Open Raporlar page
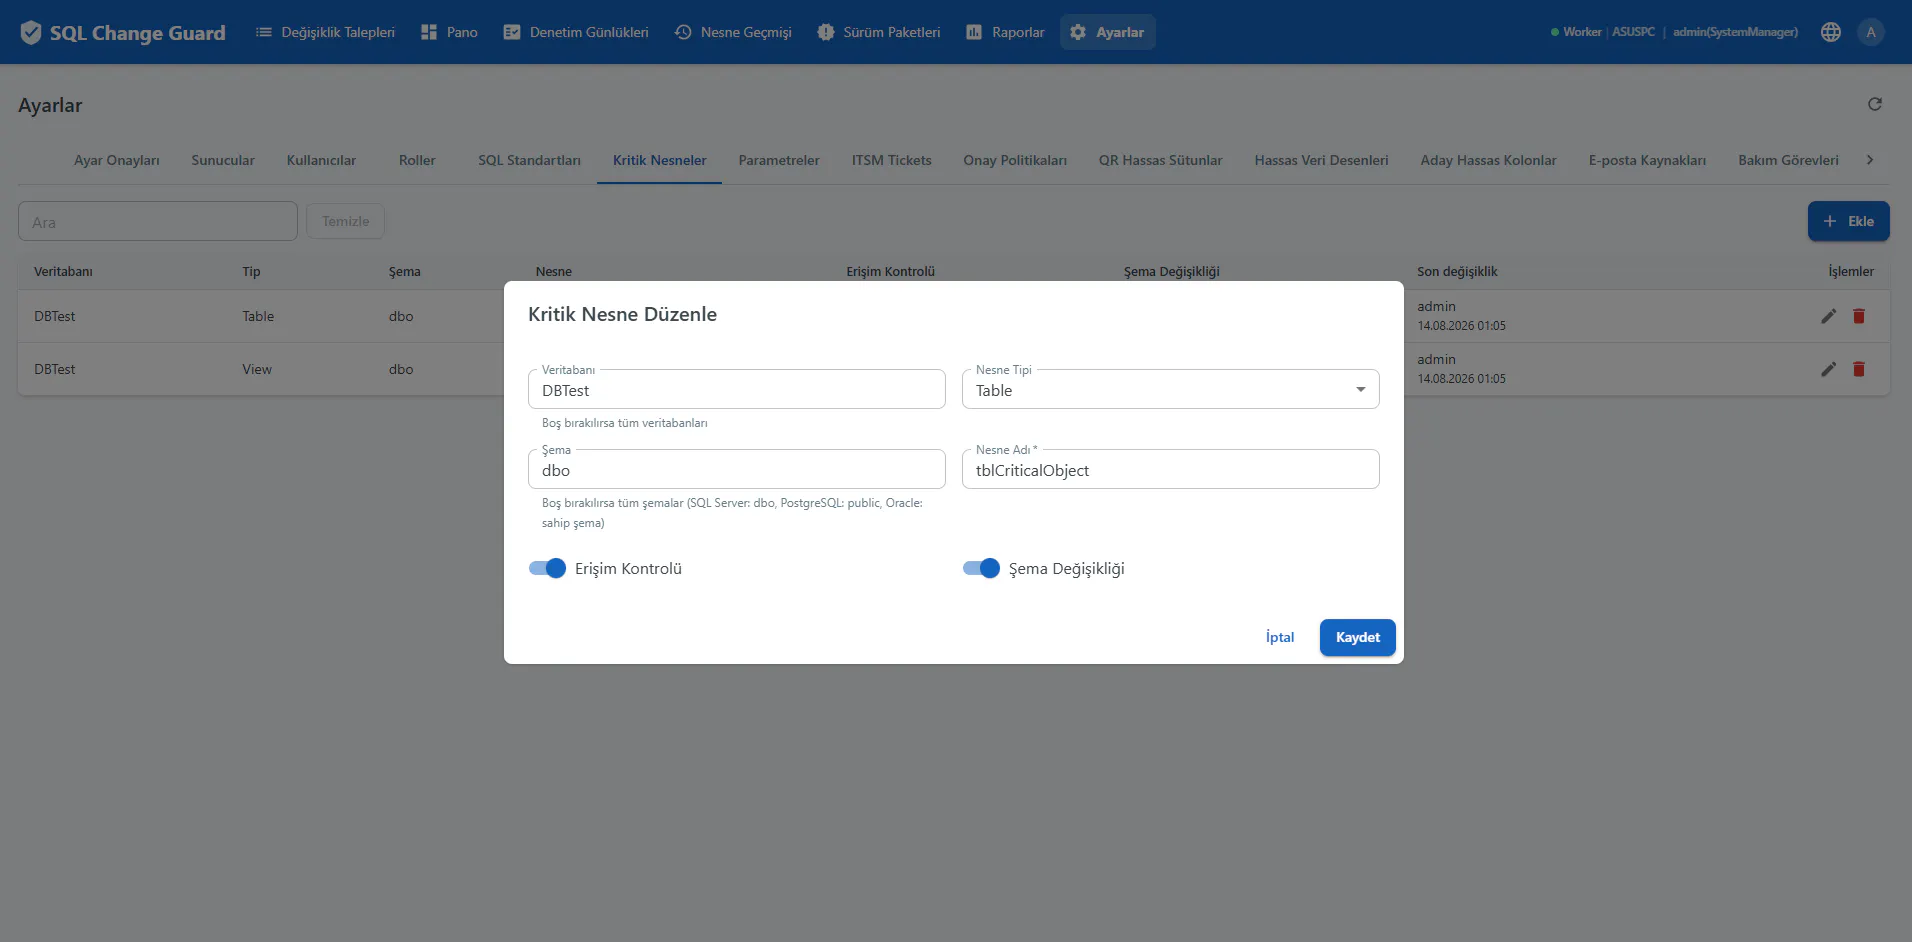The image size is (1912, 942). tap(1005, 32)
